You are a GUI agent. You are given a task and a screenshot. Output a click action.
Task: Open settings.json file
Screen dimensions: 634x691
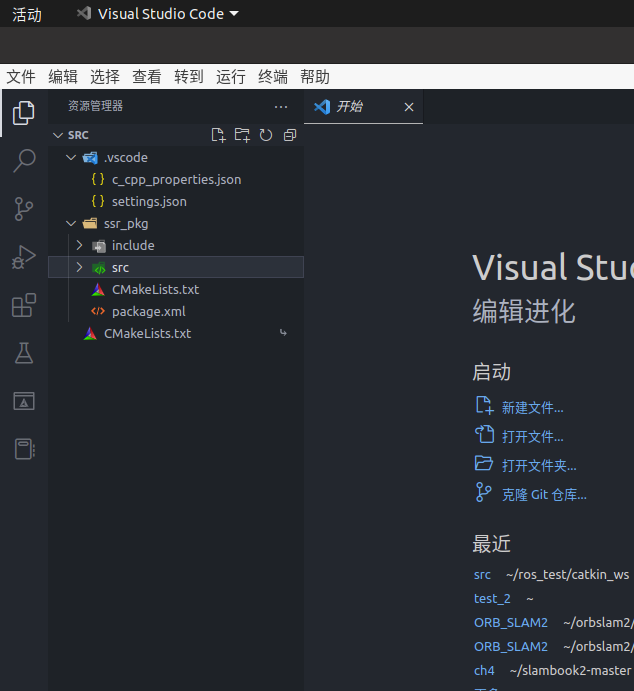click(x=176, y=201)
